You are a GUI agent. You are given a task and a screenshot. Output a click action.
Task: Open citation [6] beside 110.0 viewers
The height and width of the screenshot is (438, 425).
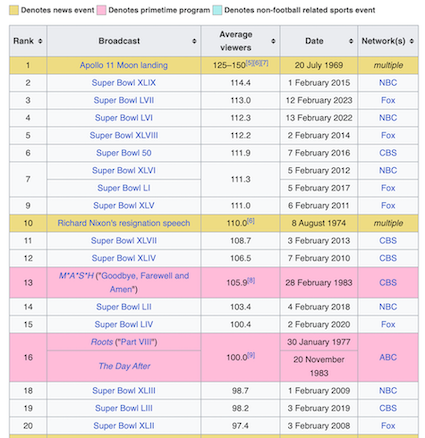click(x=251, y=221)
